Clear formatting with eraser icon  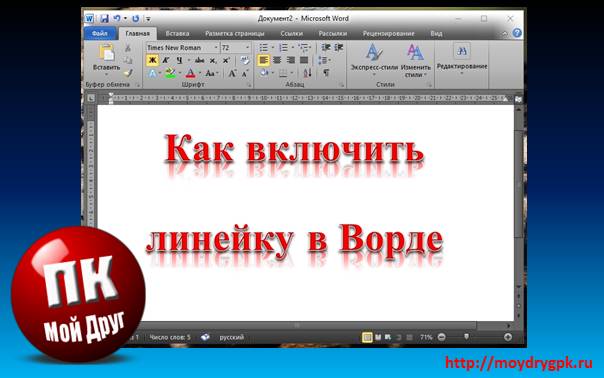click(x=245, y=60)
